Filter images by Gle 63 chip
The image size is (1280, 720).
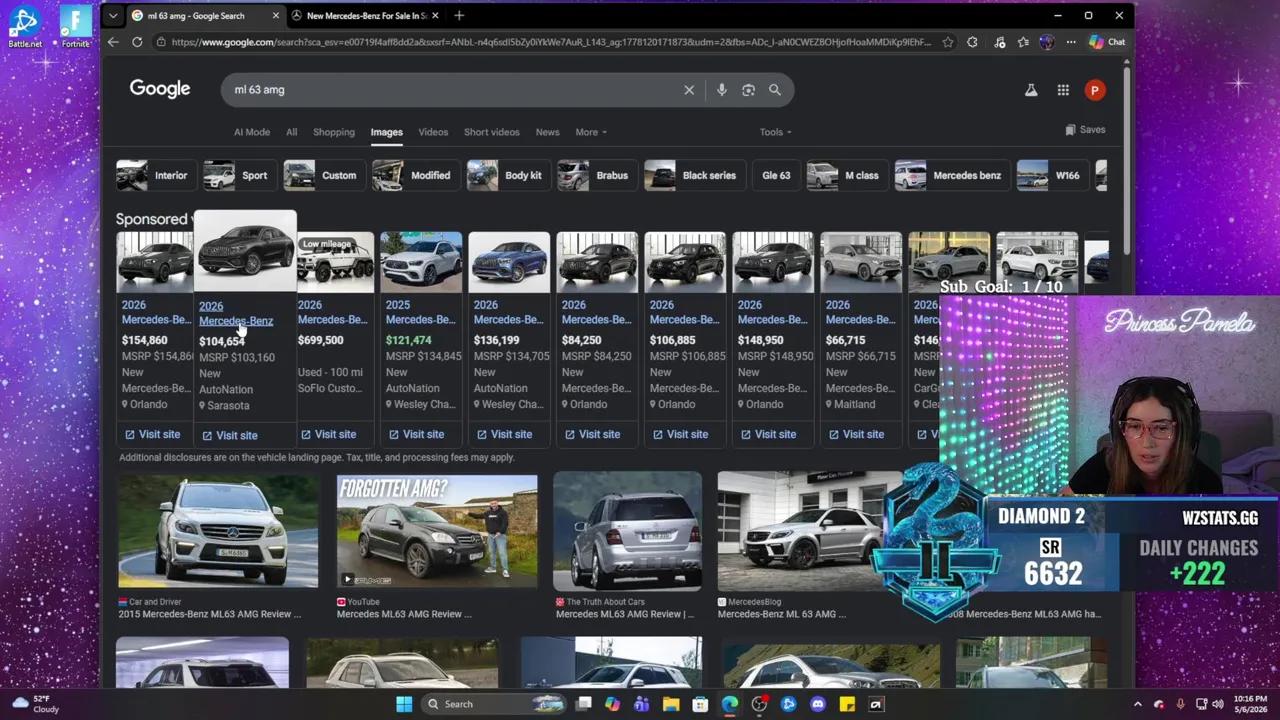[x=776, y=176]
